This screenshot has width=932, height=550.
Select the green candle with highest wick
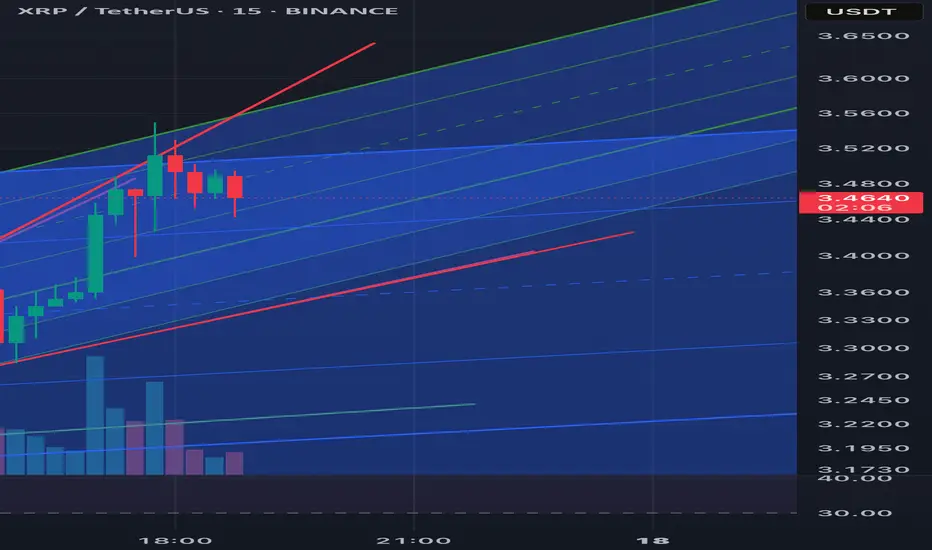155,175
